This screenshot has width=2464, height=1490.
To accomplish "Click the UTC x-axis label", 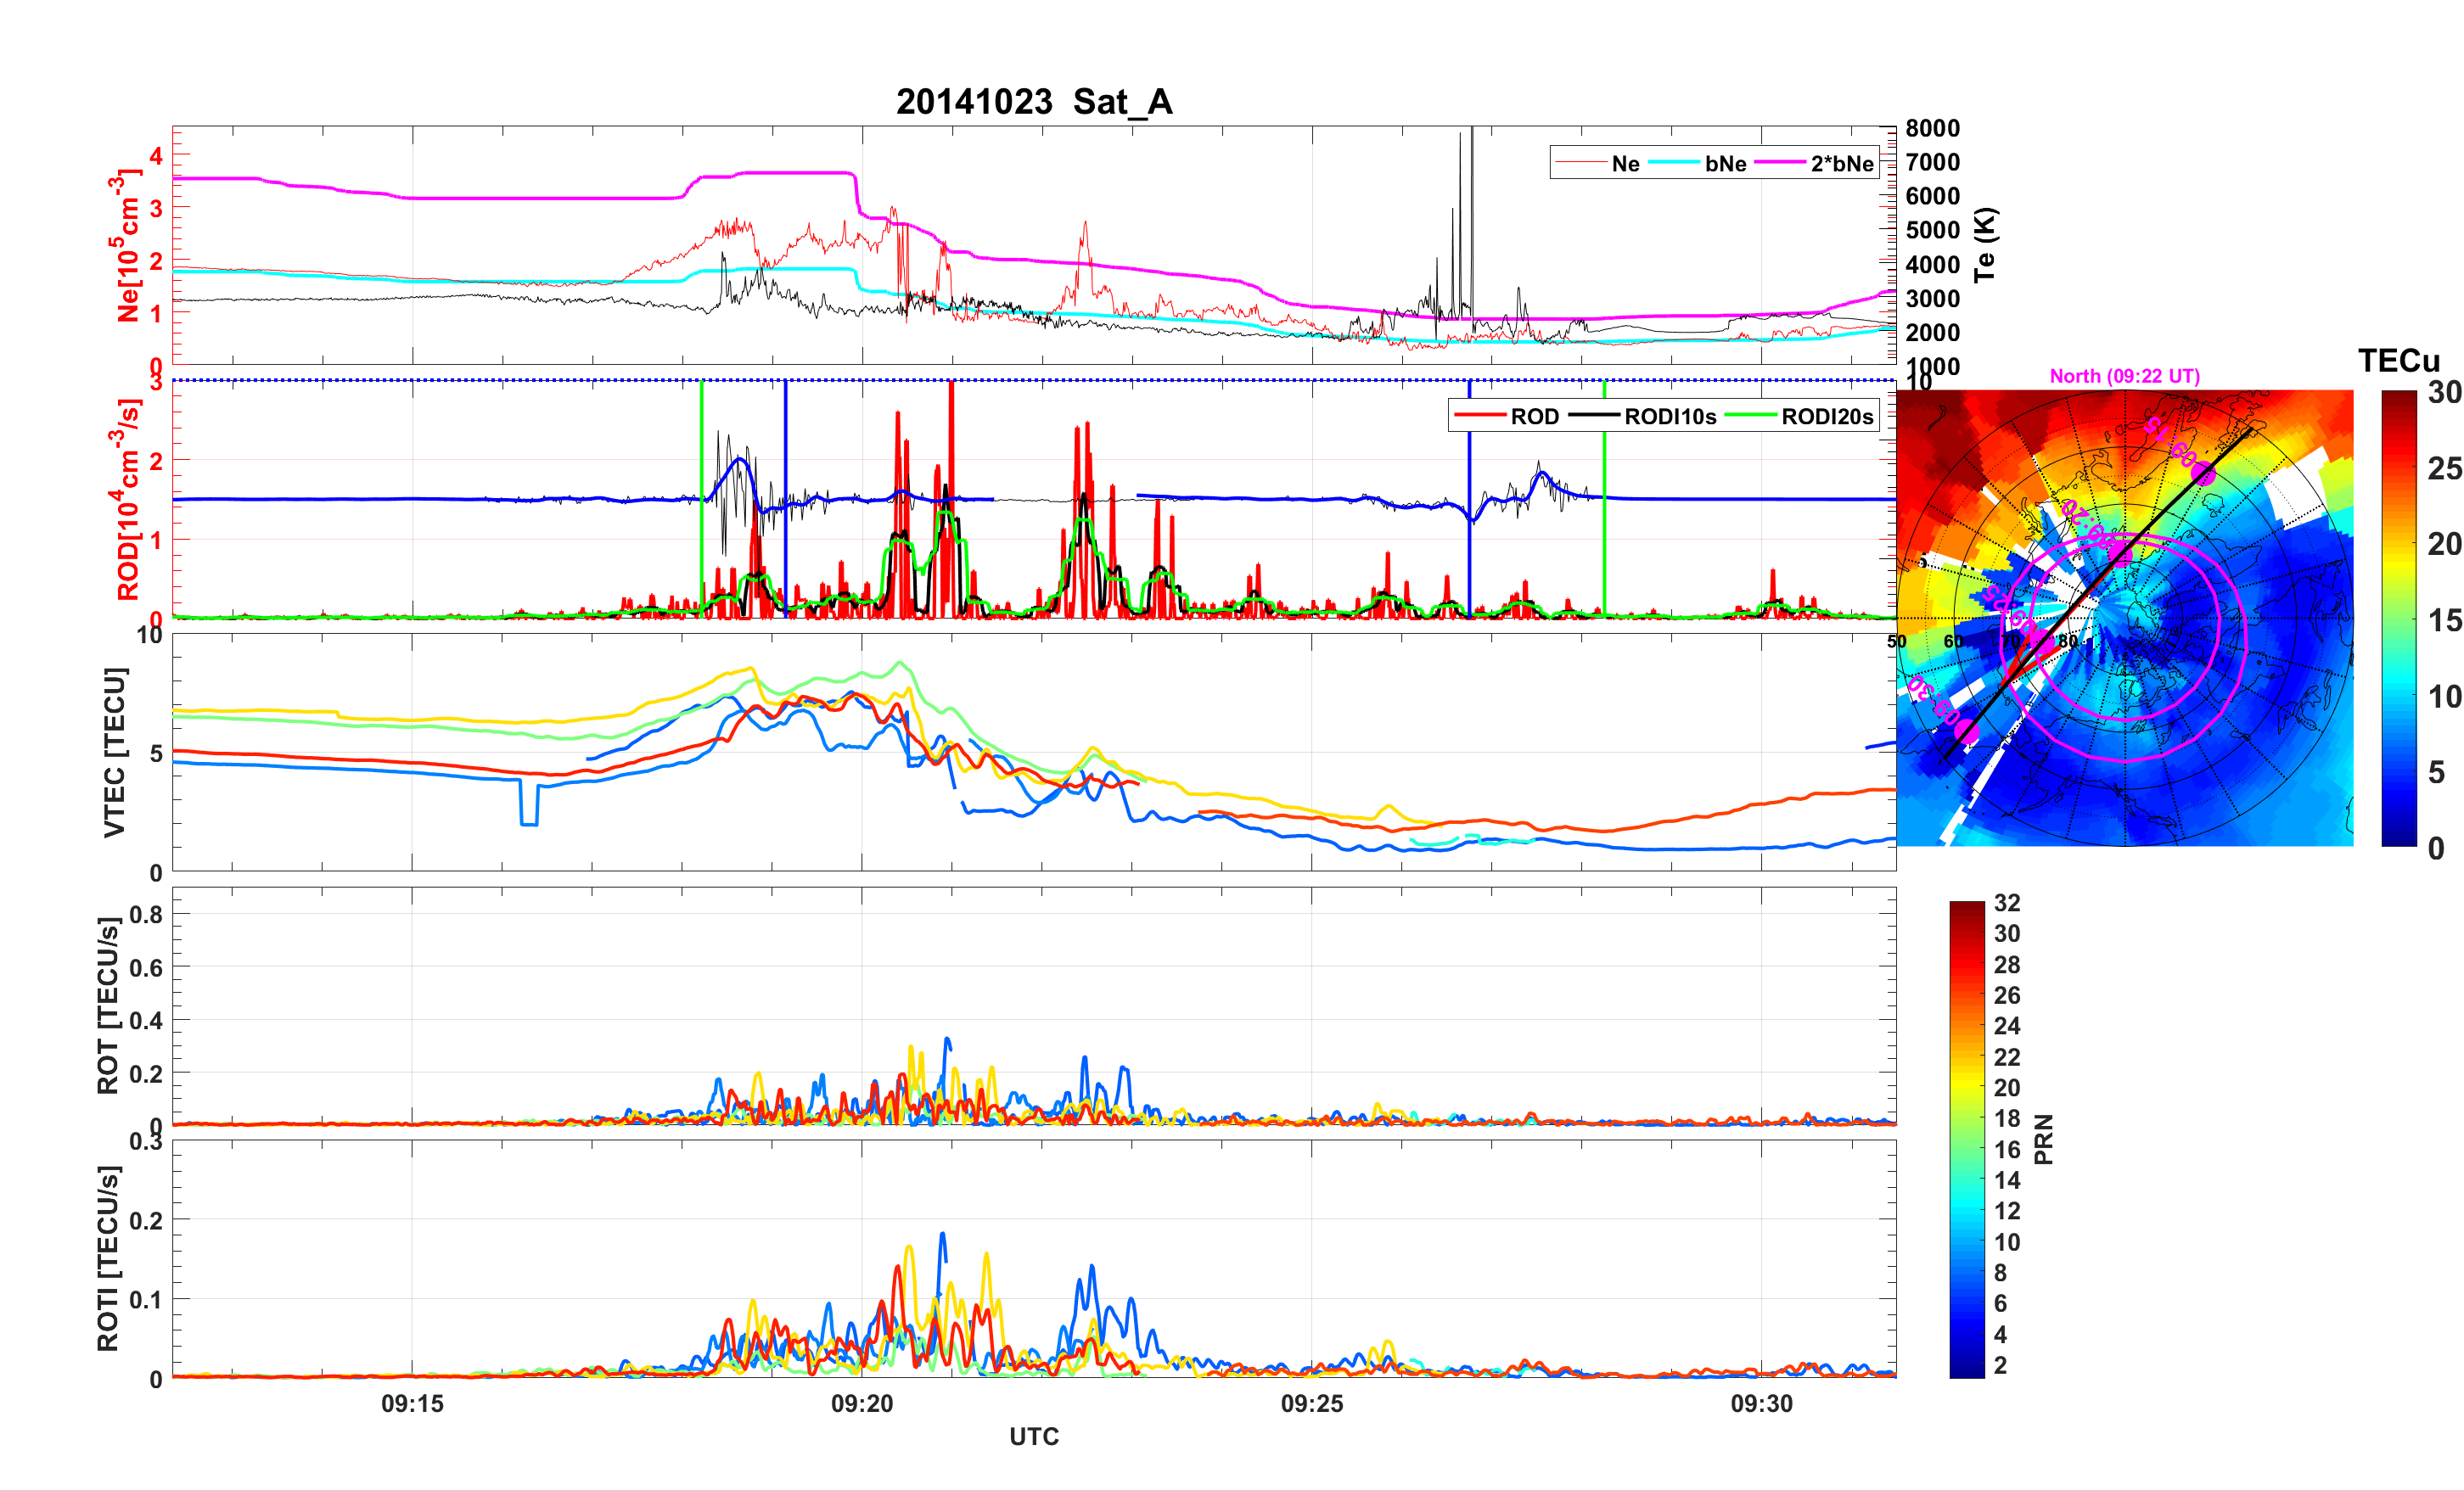I will (x=1034, y=1436).
